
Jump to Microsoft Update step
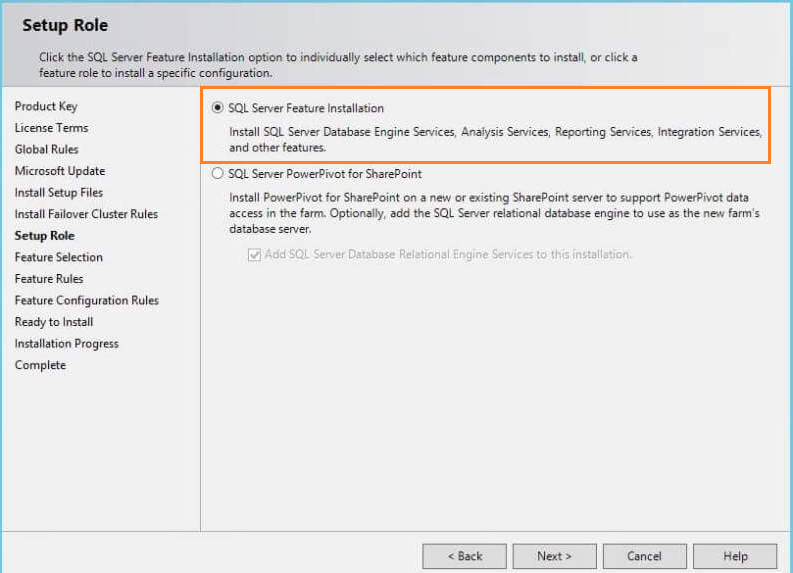pyautogui.click(x=60, y=171)
